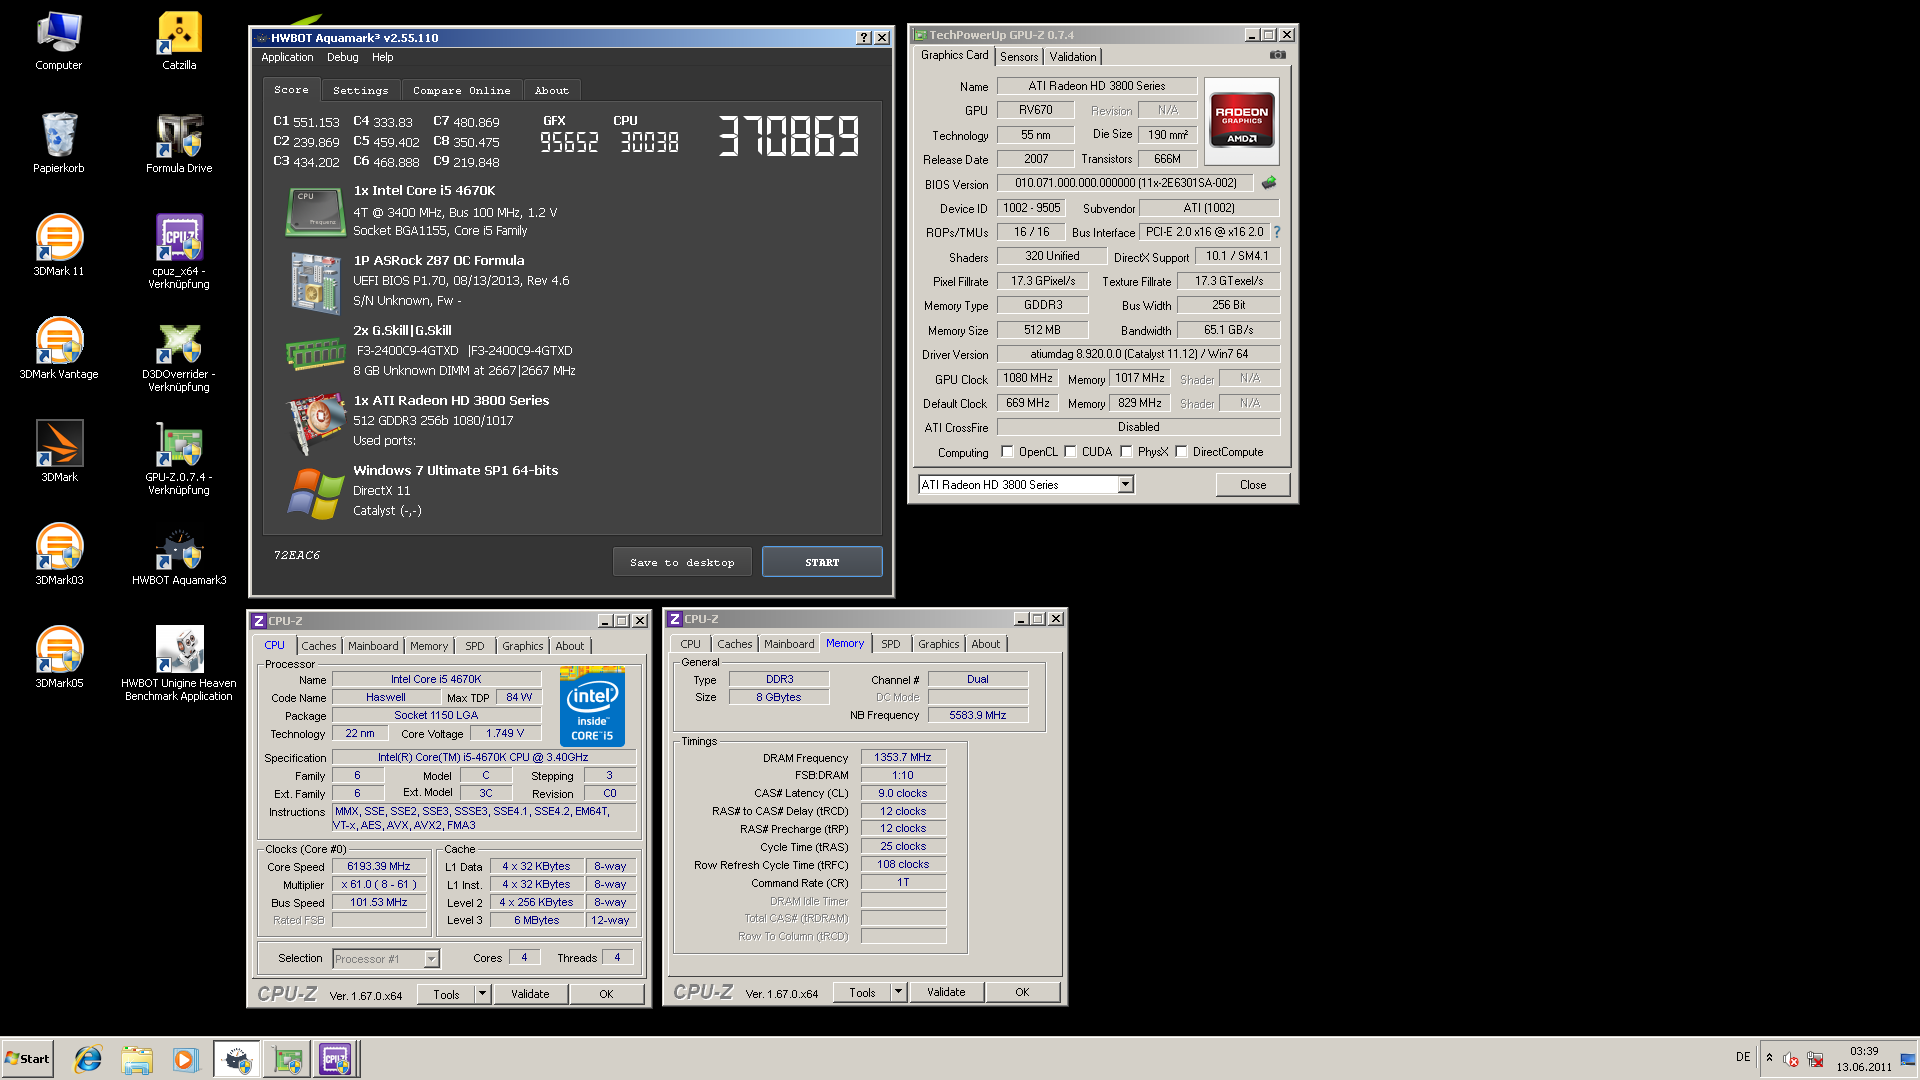The height and width of the screenshot is (1080, 1920).
Task: Switch to GPU-Z taskbar button
Action: 287,1059
